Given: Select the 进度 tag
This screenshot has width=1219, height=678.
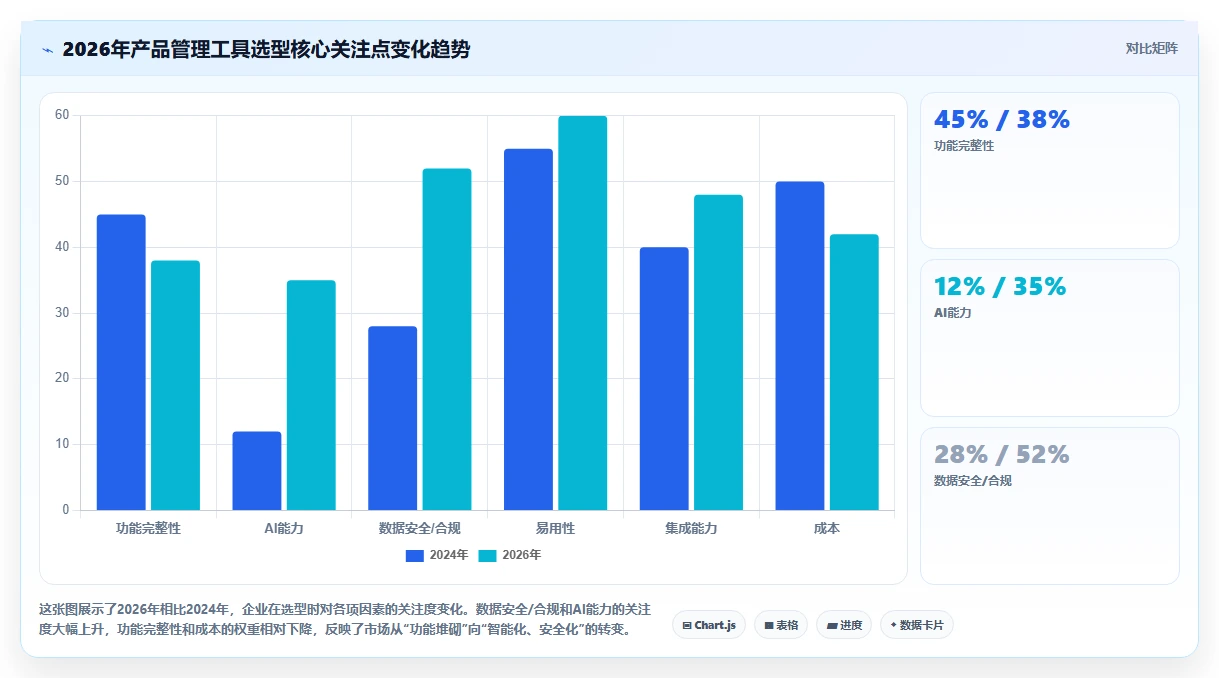Looking at the screenshot, I should 844,625.
